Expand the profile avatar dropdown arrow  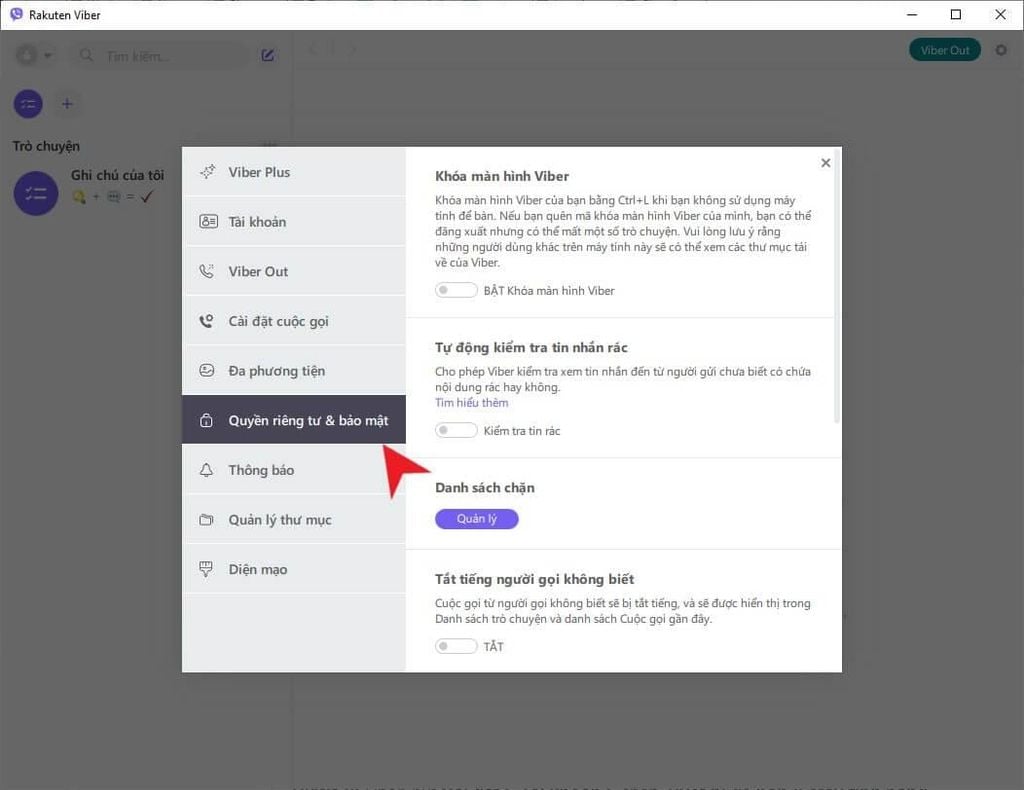pyautogui.click(x=47, y=56)
